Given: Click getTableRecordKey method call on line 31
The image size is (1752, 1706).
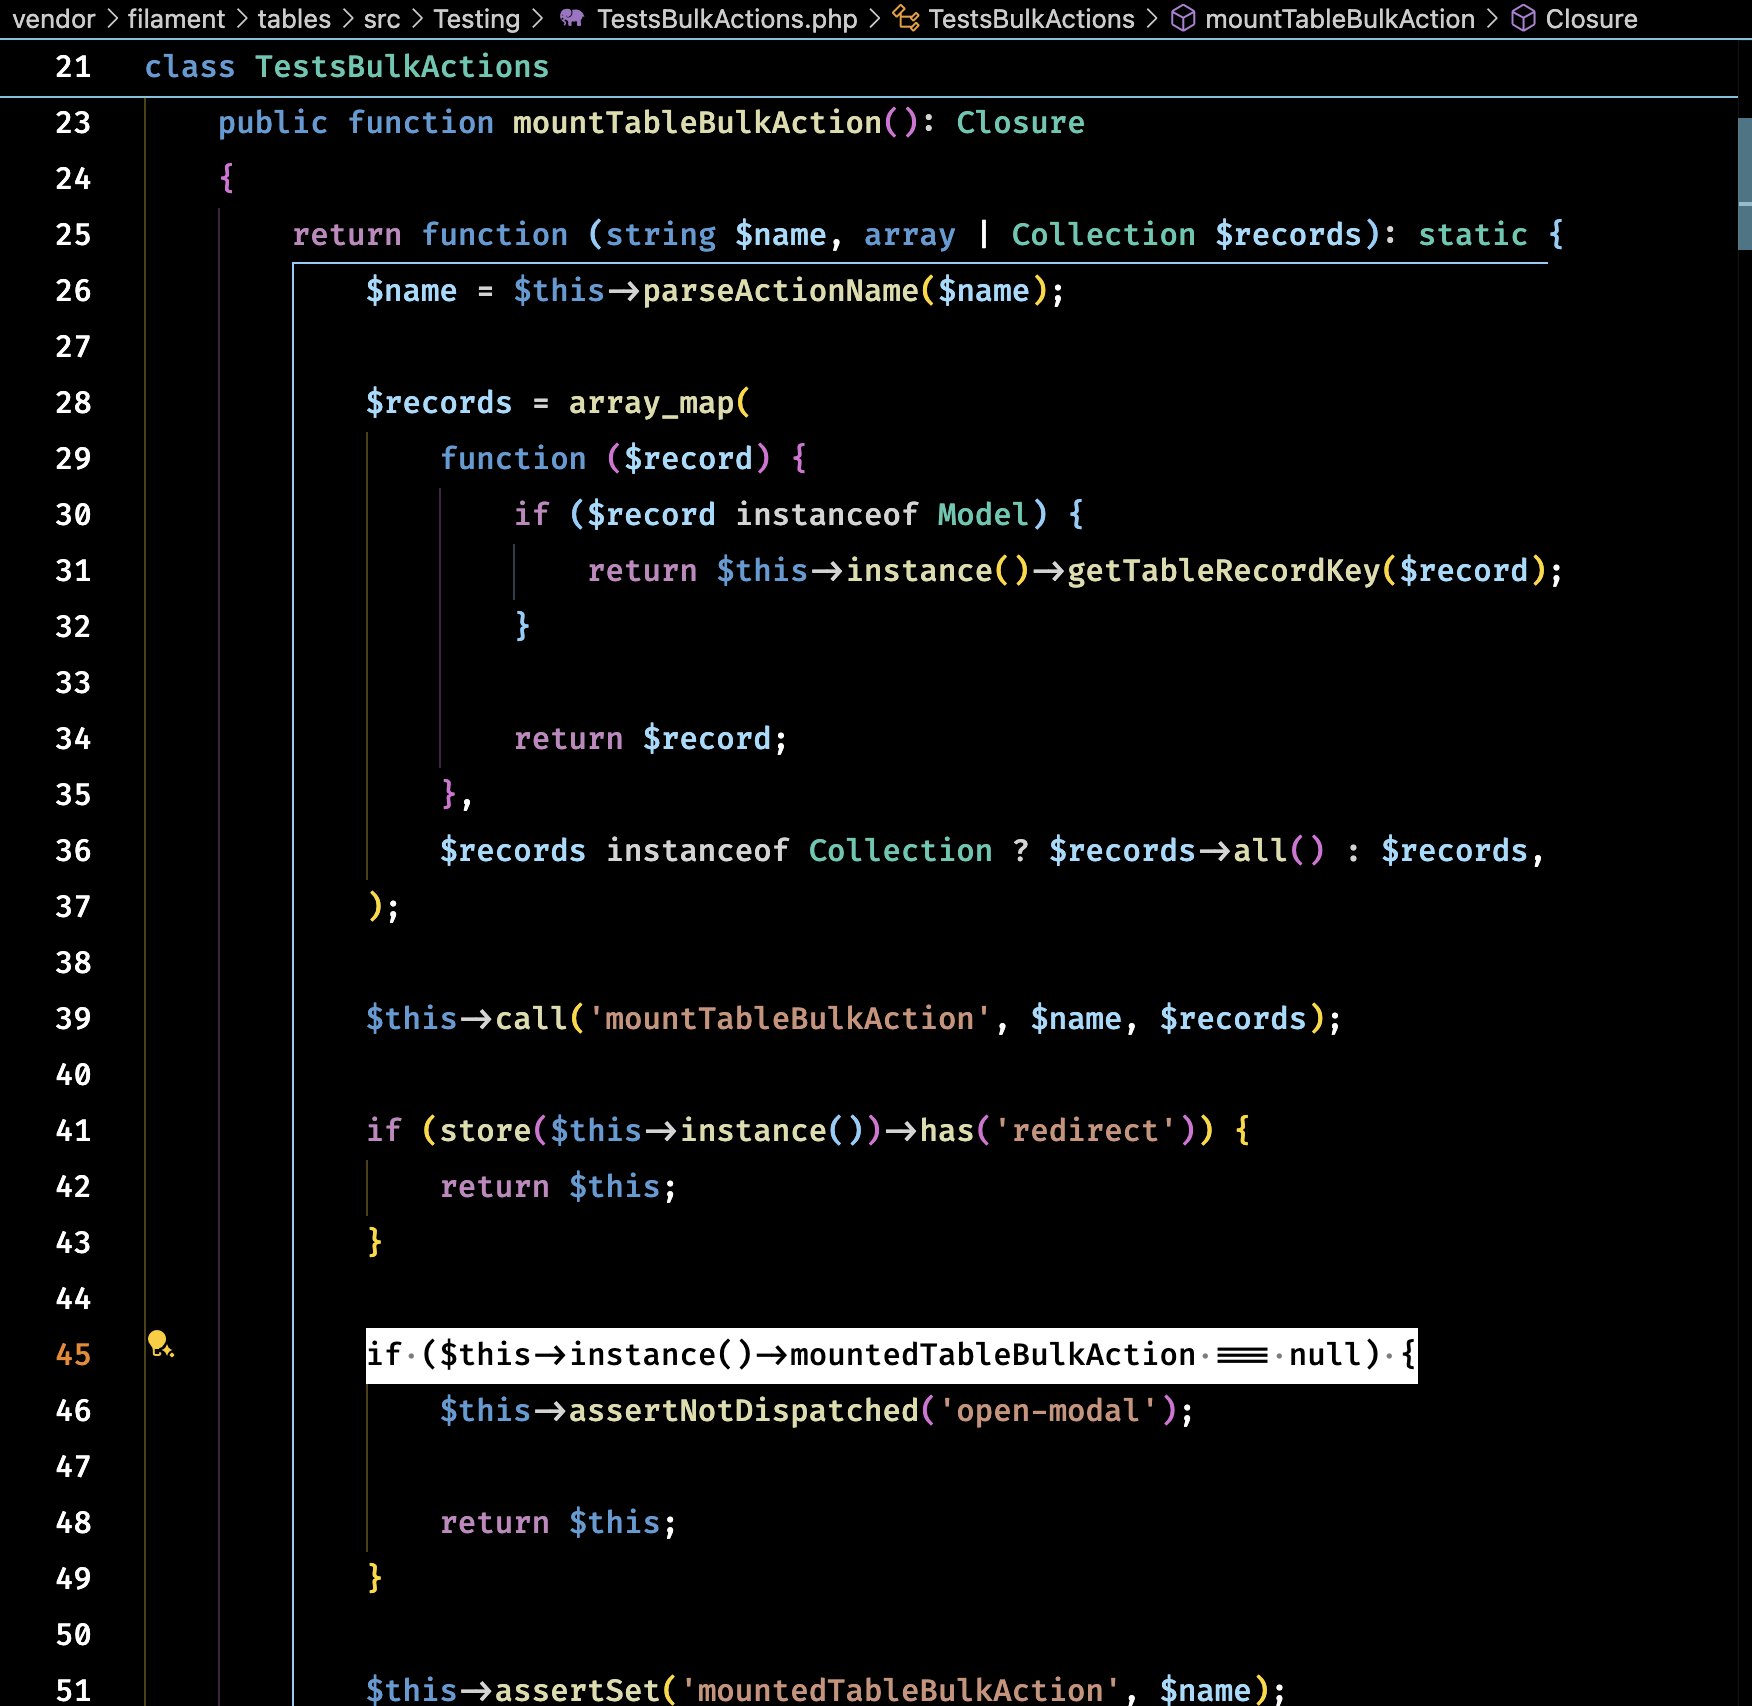Looking at the screenshot, I should pos(1223,571).
